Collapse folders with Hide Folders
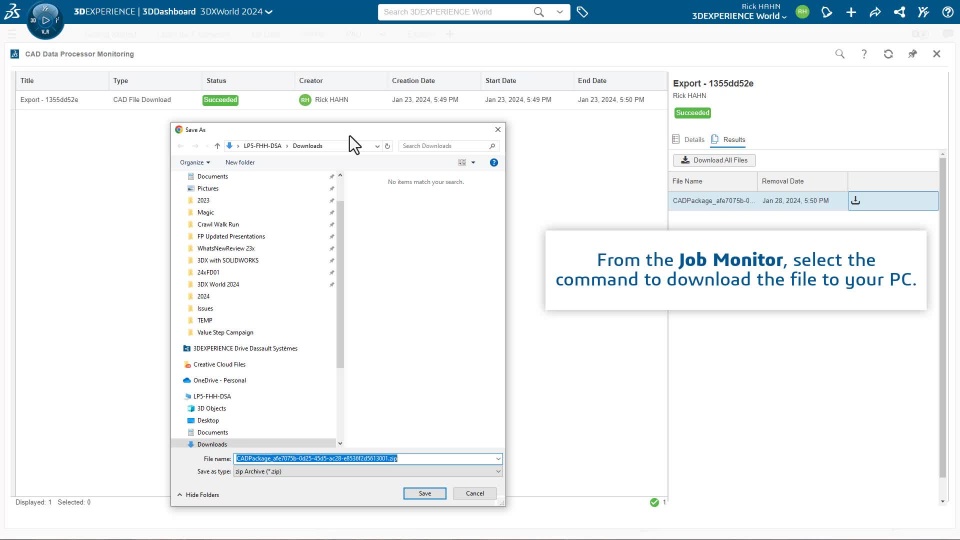This screenshot has height=540, width=960. (x=198, y=495)
